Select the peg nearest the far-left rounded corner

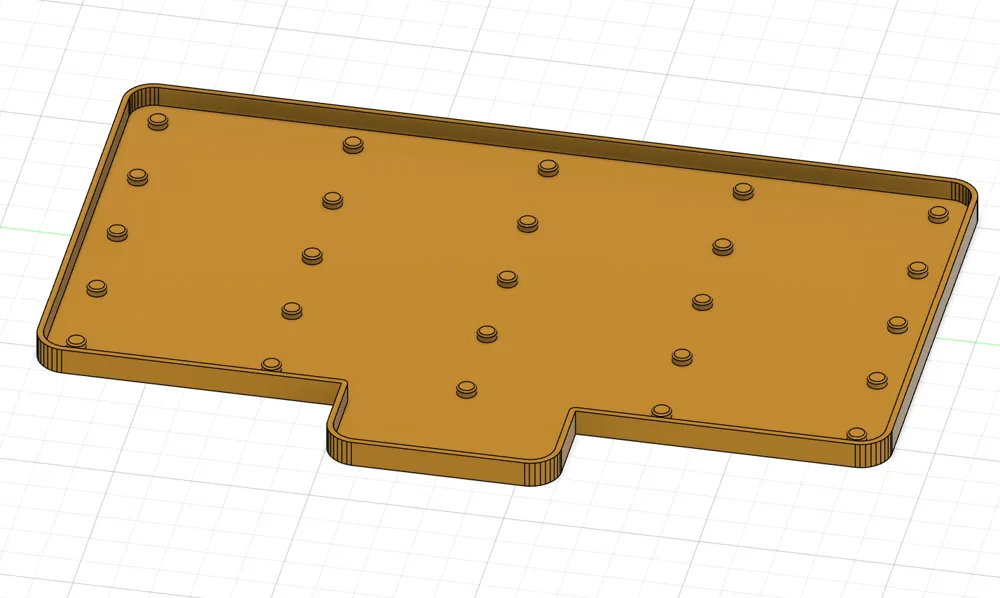click(158, 121)
